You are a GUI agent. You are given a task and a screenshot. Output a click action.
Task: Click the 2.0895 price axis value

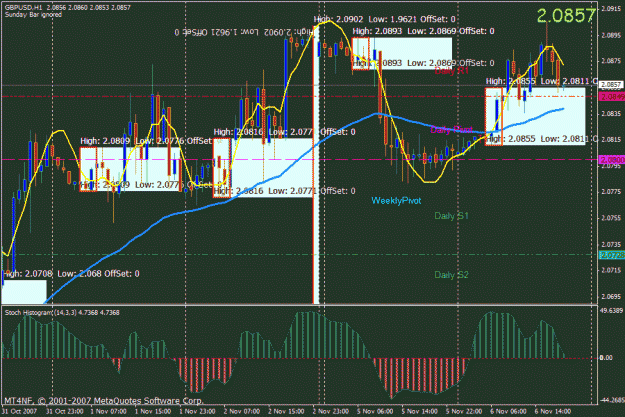[x=611, y=35]
